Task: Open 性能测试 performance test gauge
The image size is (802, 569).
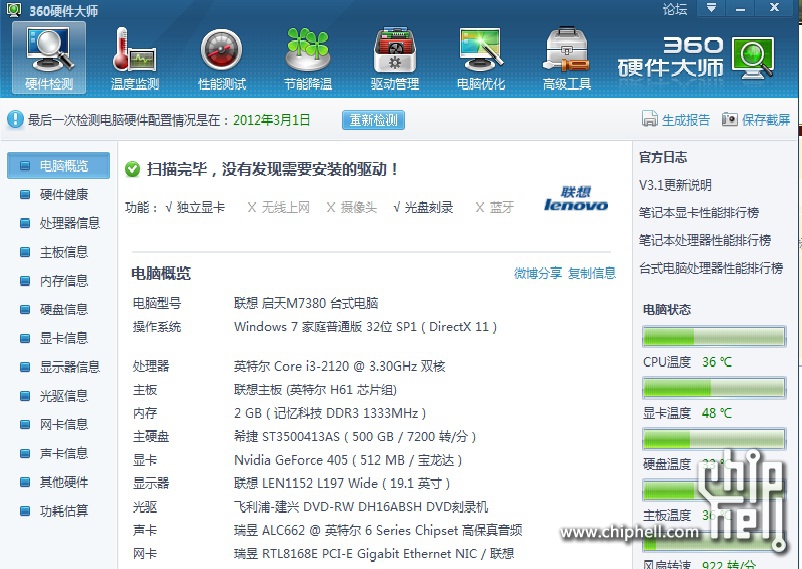Action: coord(222,57)
